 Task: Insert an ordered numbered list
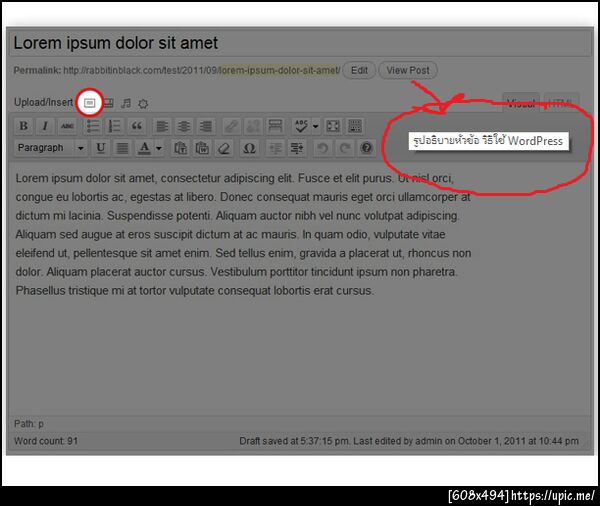[x=114, y=126]
